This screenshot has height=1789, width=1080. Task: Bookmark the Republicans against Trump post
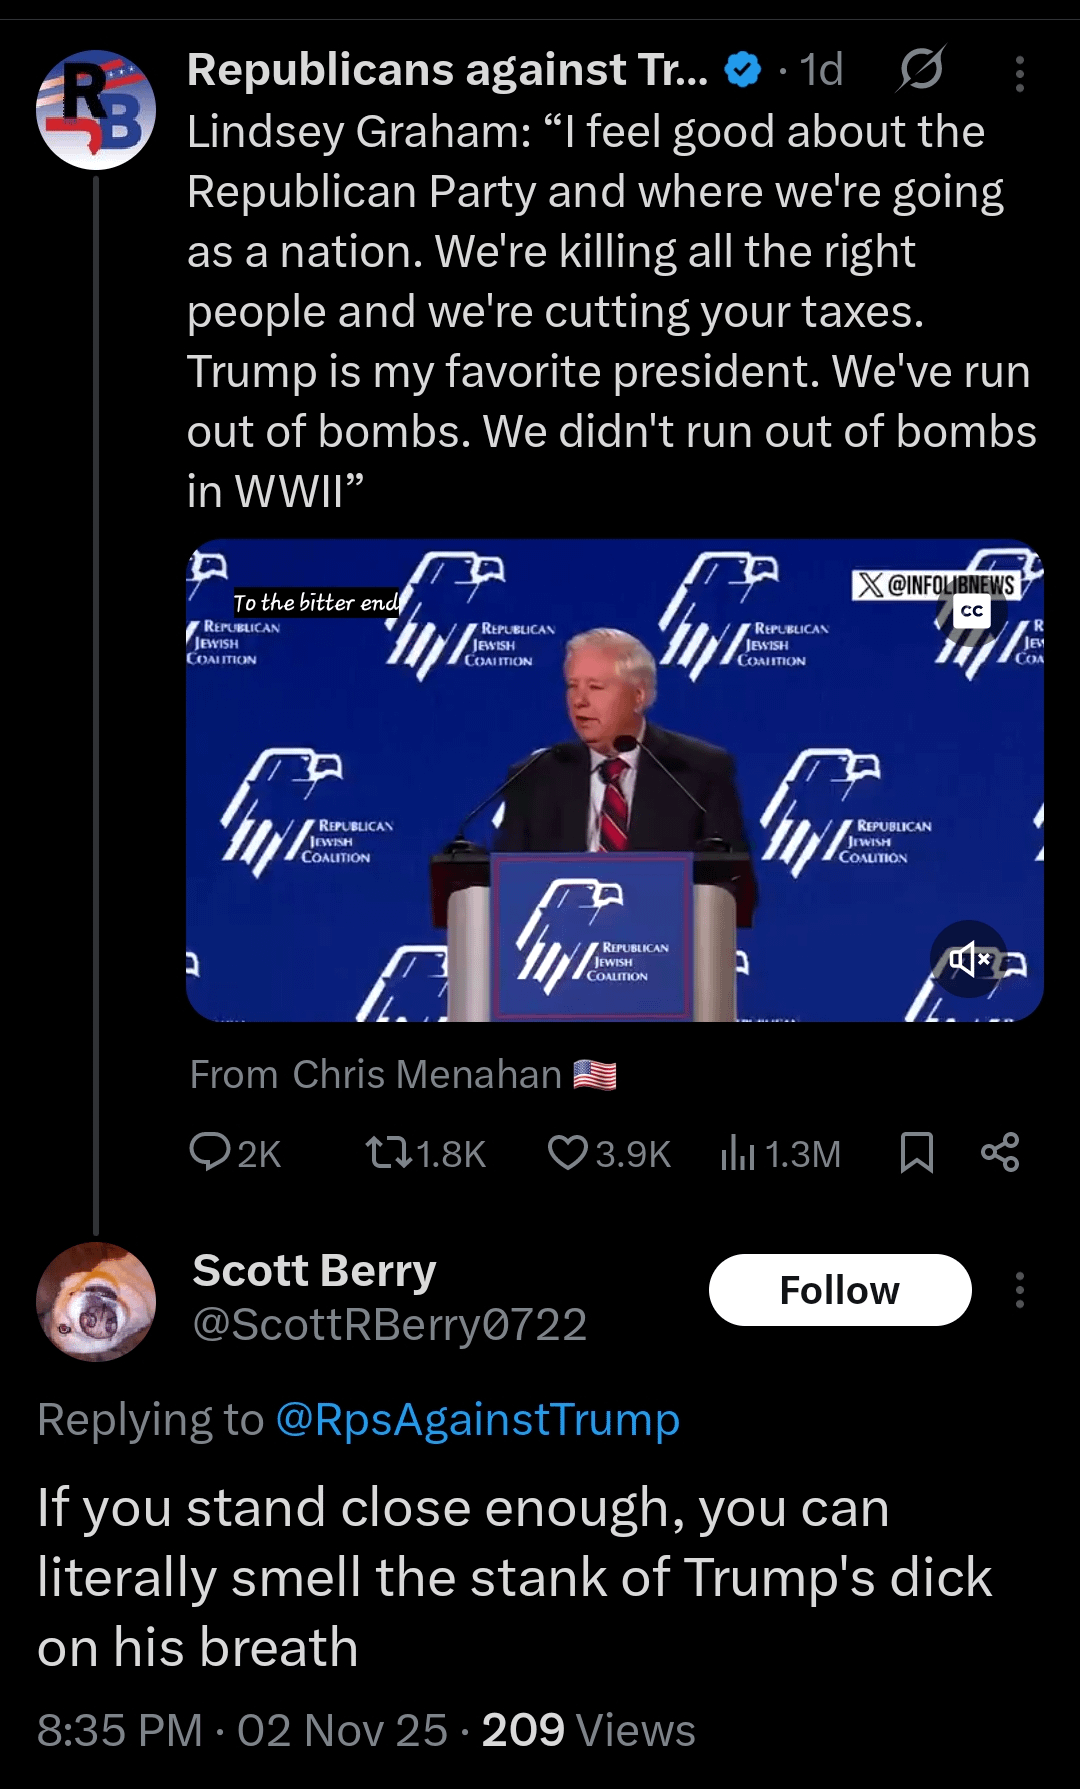(x=916, y=1153)
